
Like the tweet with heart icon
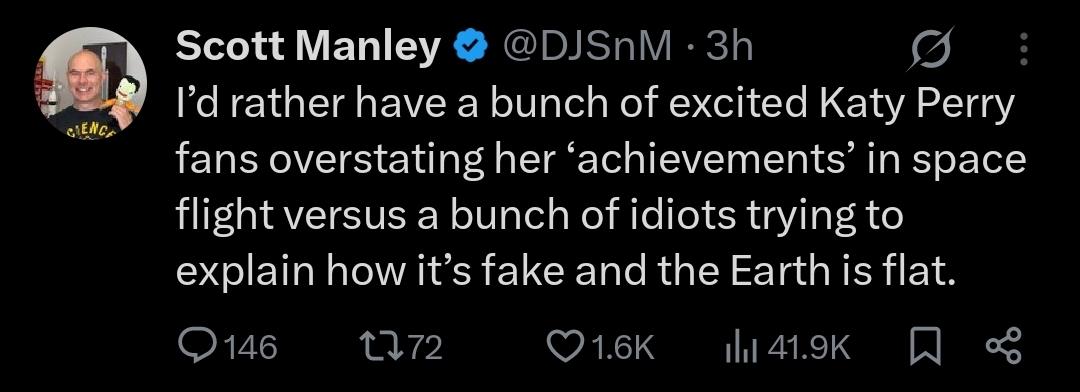(565, 347)
